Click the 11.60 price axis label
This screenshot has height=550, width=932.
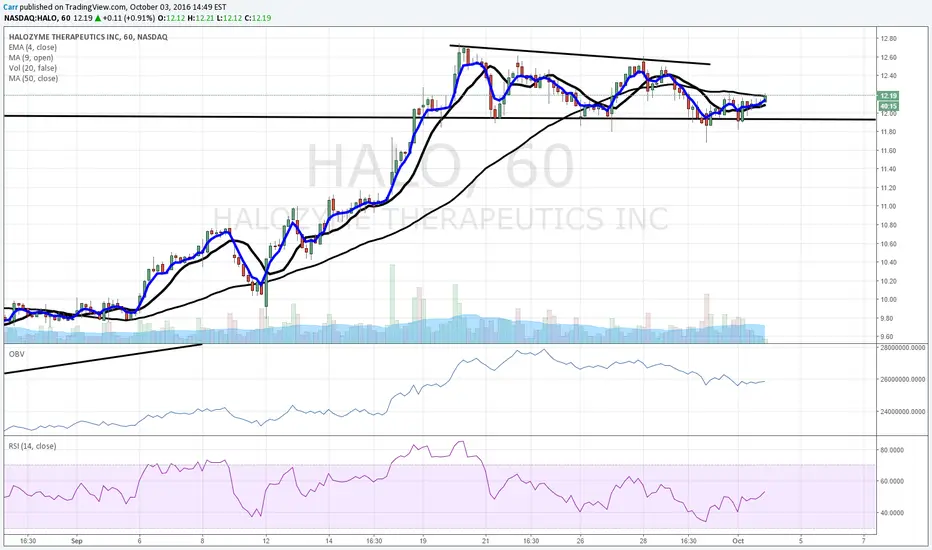[x=889, y=151]
